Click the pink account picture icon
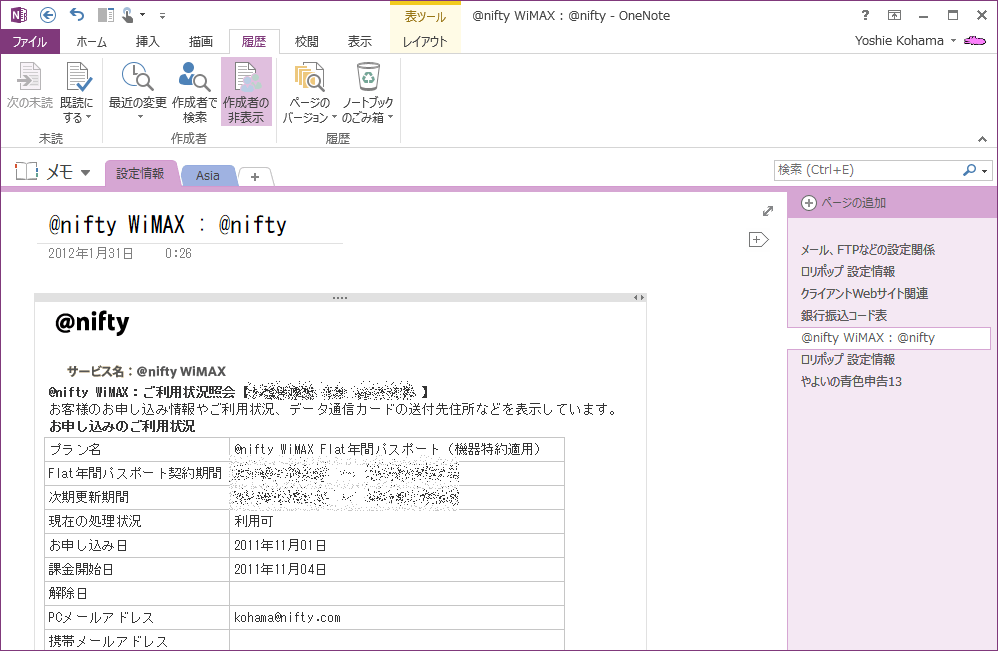Image resolution: width=998 pixels, height=651 pixels. [x=974, y=41]
